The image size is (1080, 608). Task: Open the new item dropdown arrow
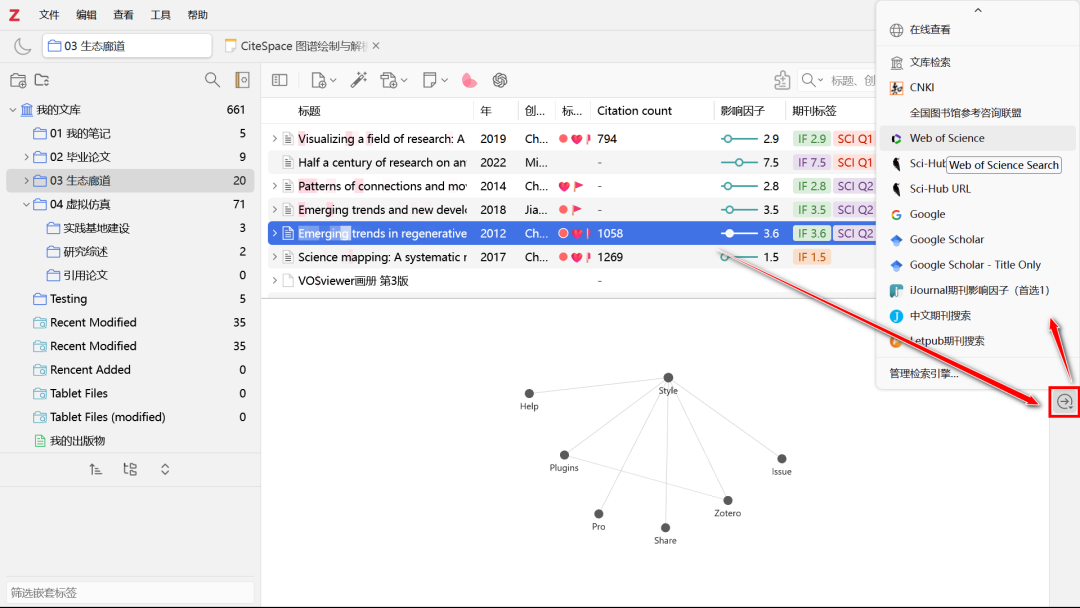[333, 80]
